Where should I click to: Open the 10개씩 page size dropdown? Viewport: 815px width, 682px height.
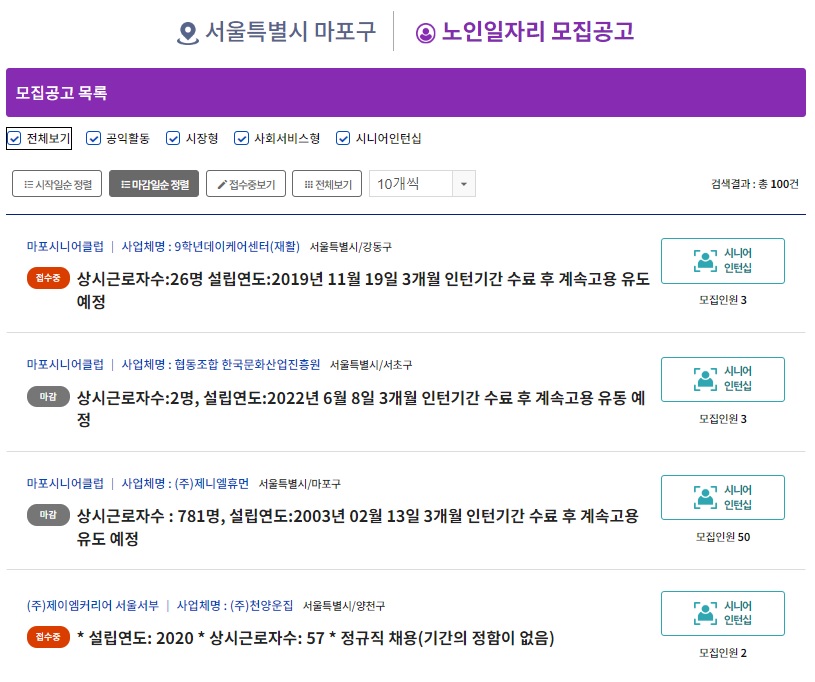(x=422, y=183)
